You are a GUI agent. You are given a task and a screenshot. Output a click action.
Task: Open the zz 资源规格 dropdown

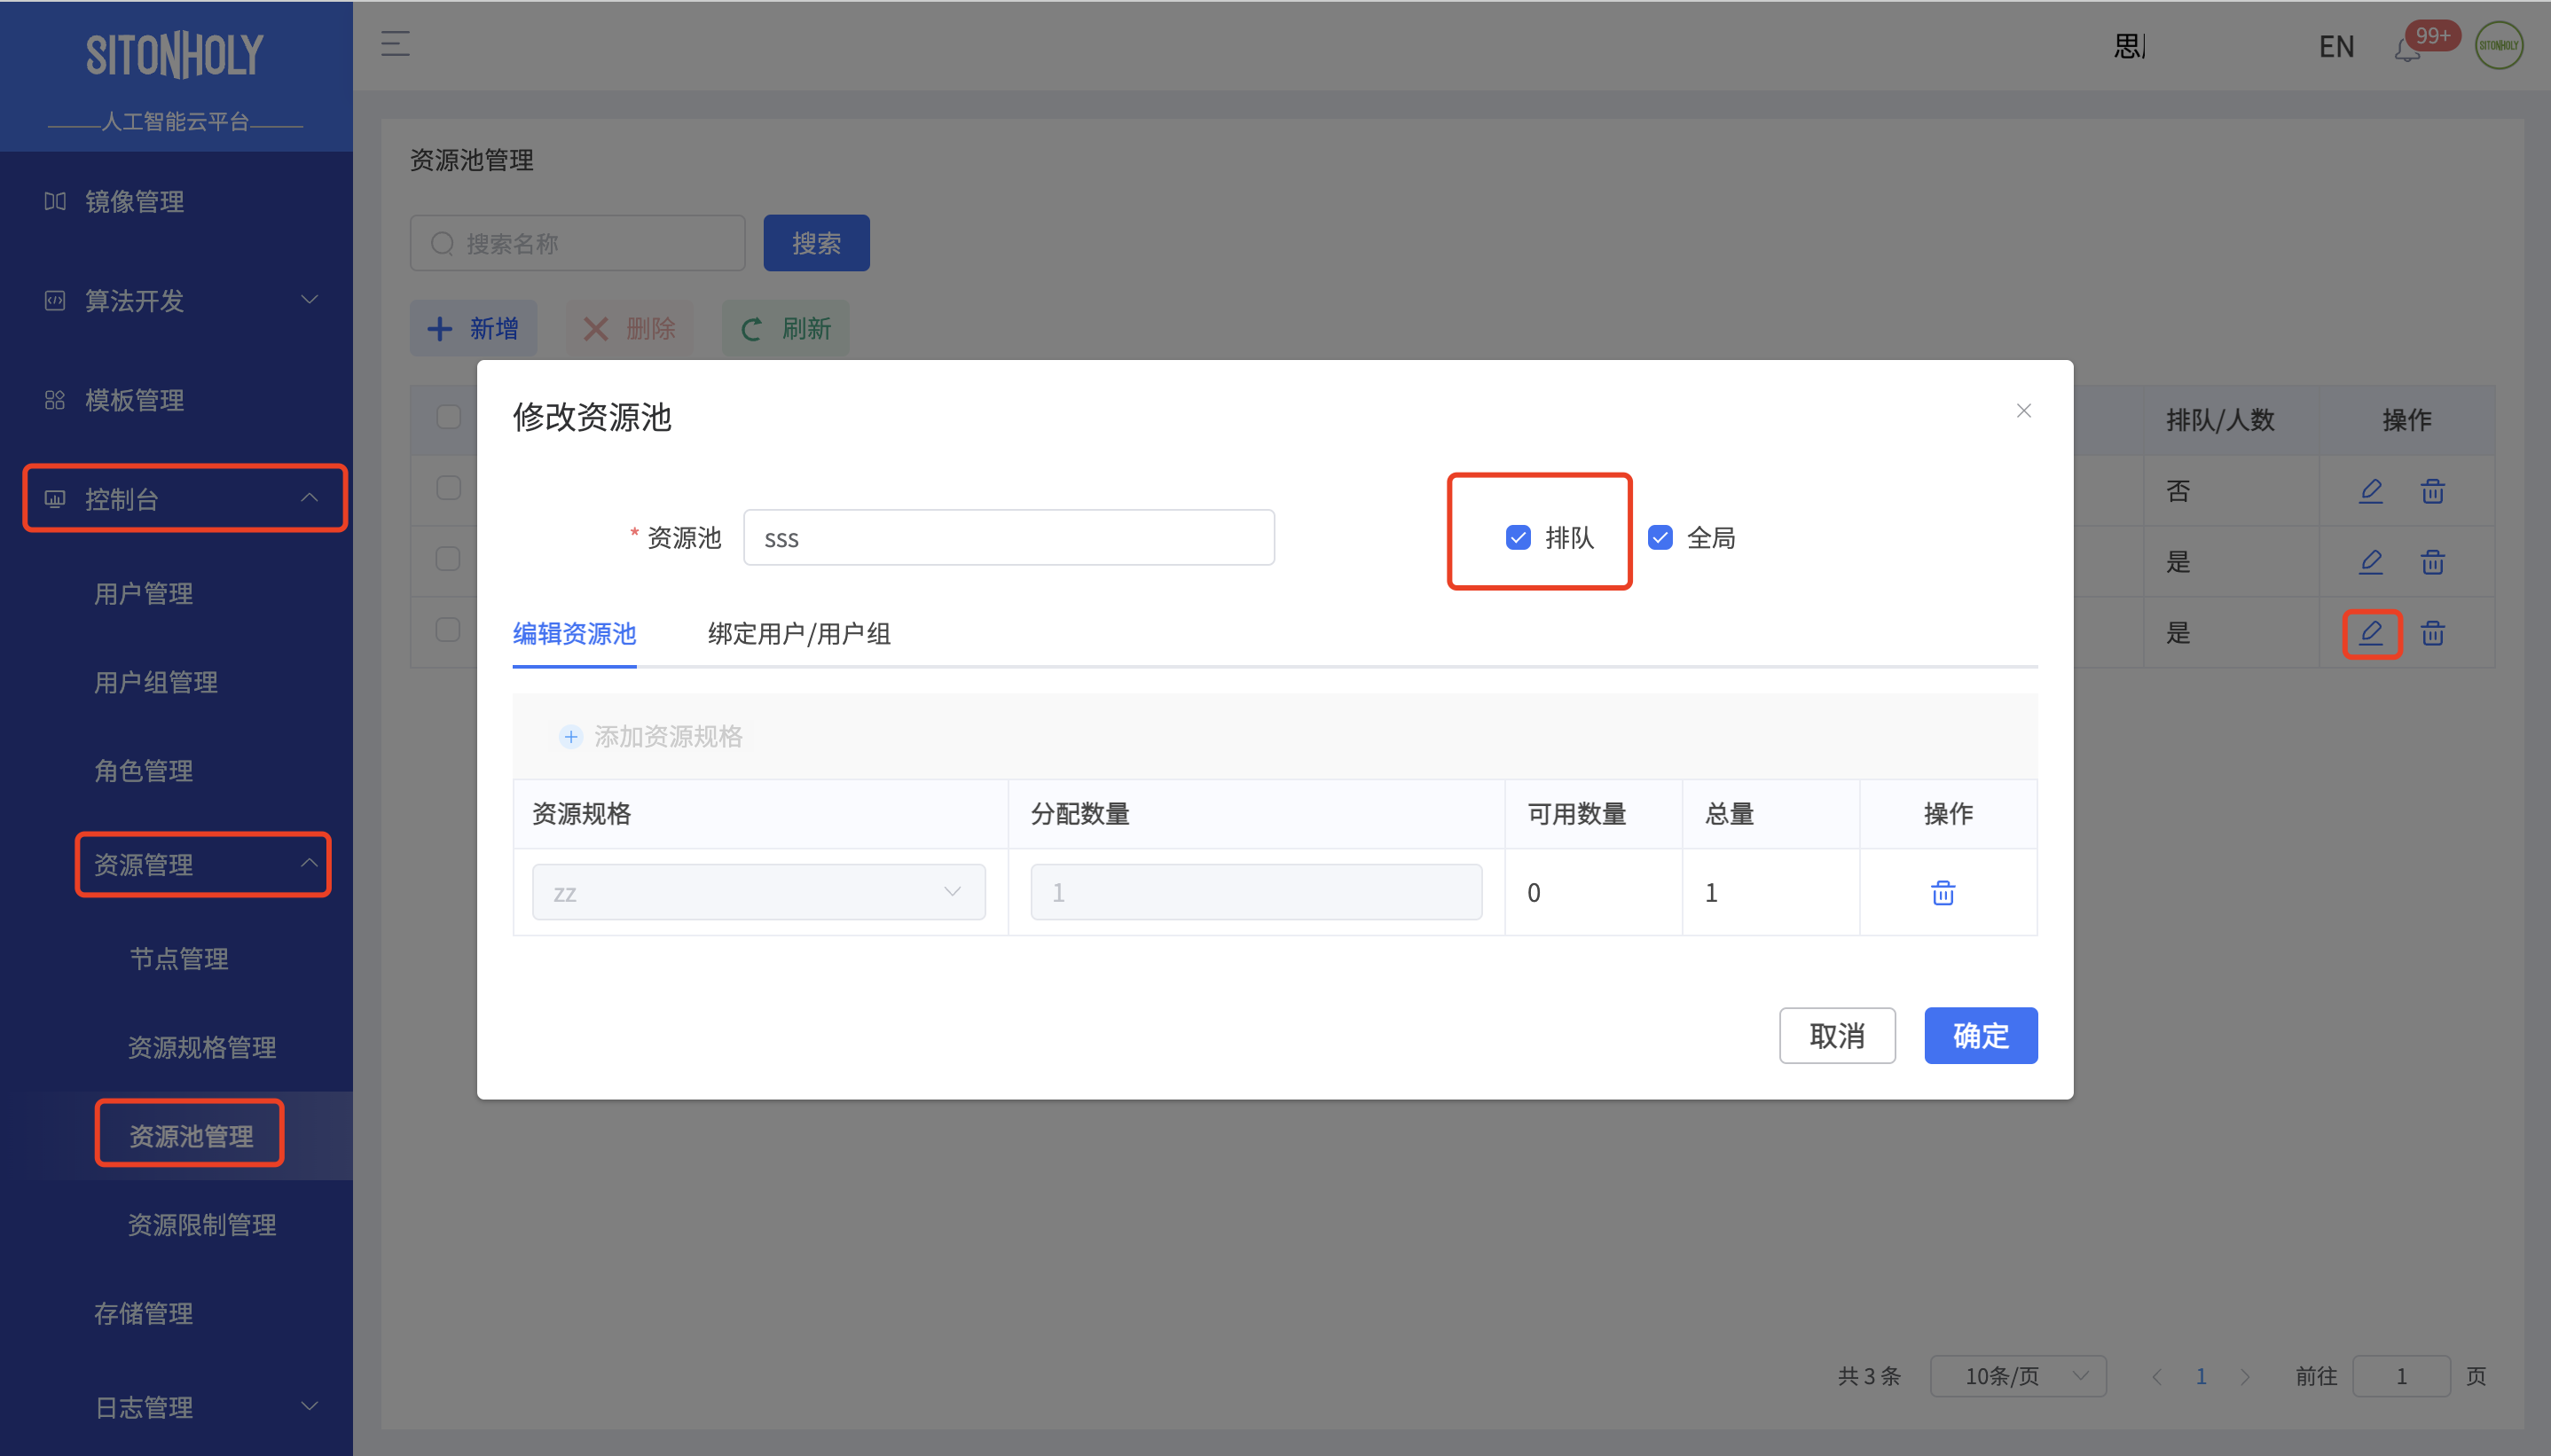tap(759, 892)
